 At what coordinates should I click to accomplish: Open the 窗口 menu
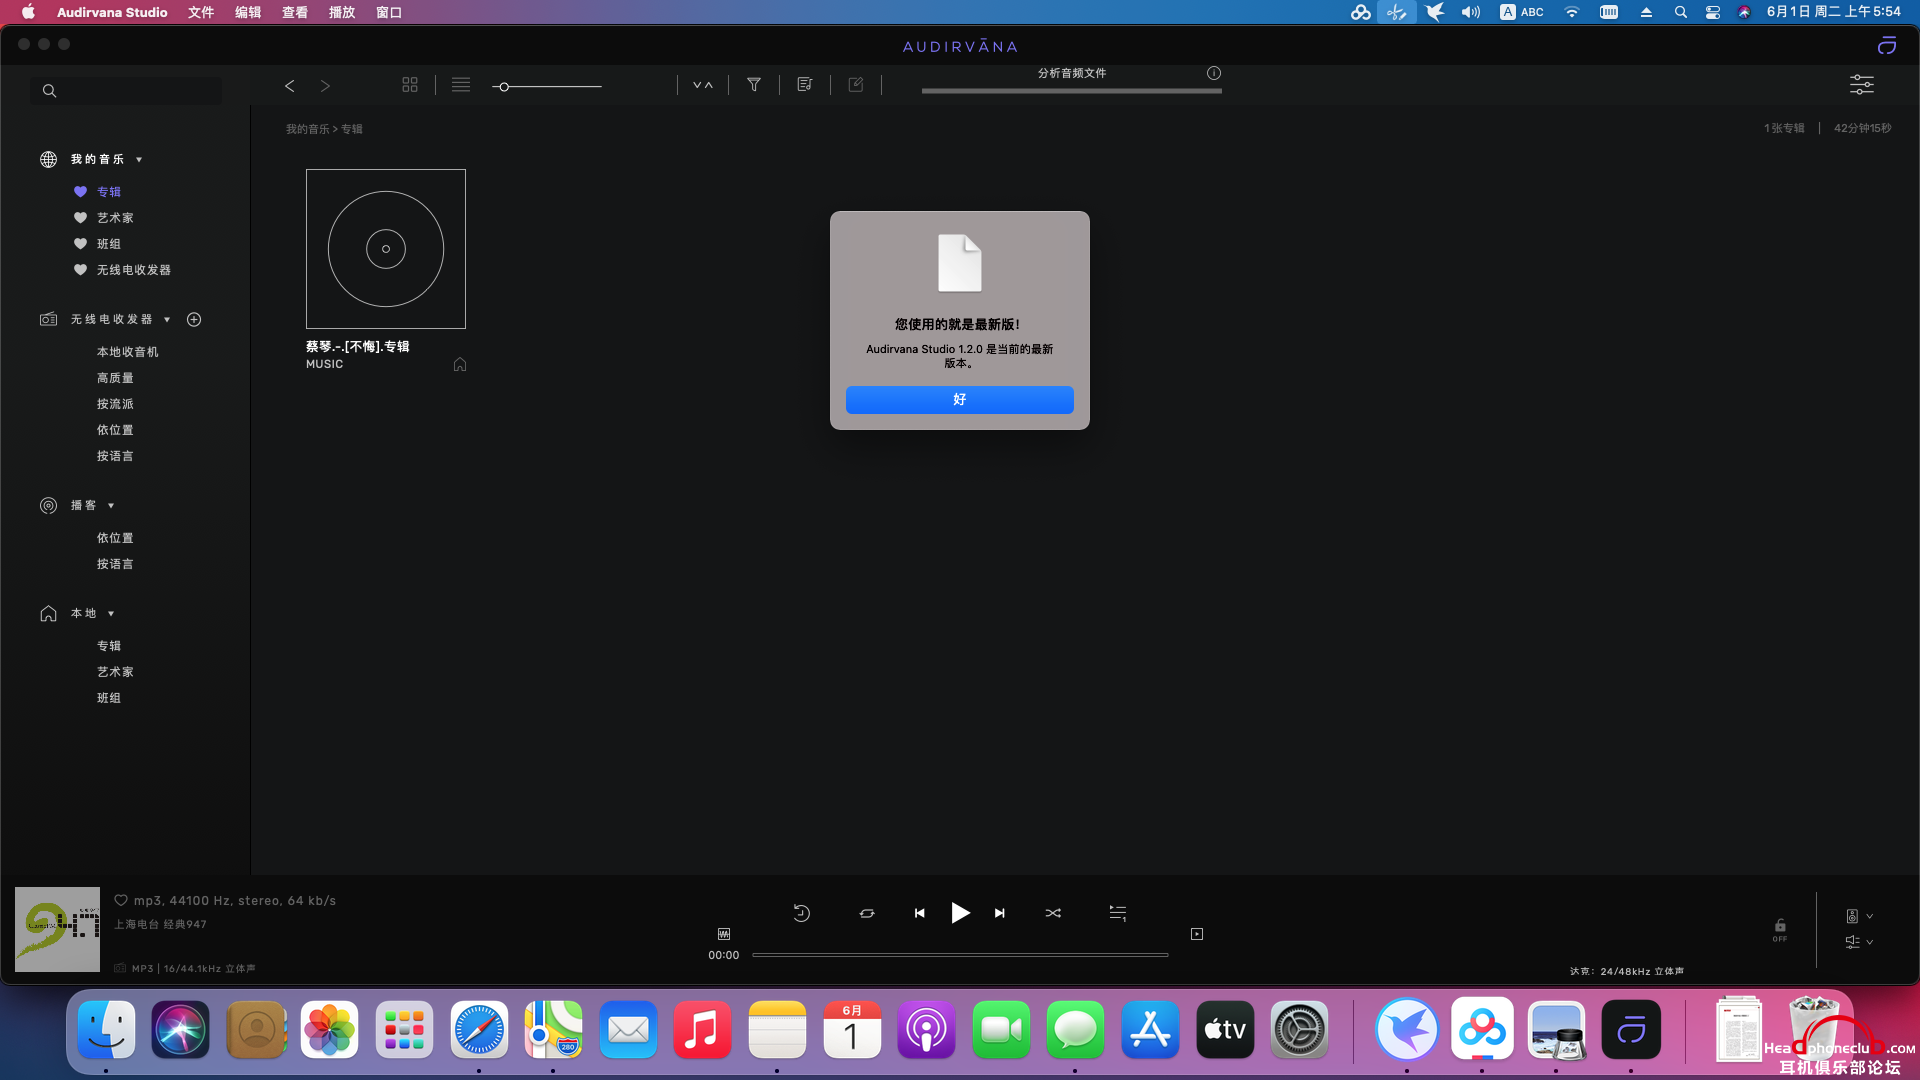[x=389, y=12]
